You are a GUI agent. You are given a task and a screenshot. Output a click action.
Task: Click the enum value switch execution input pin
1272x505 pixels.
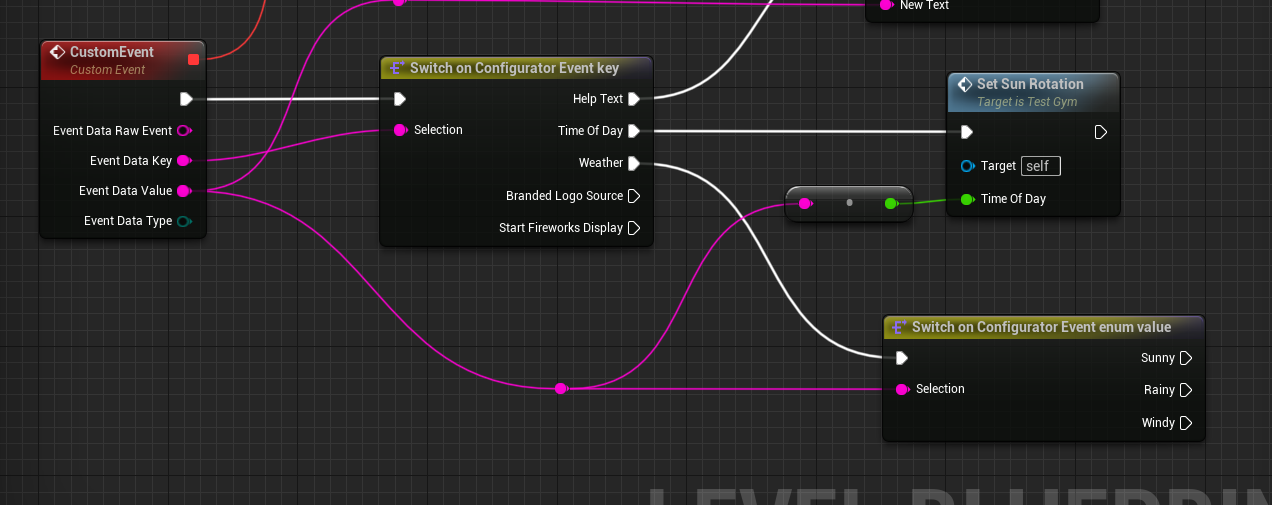(902, 358)
